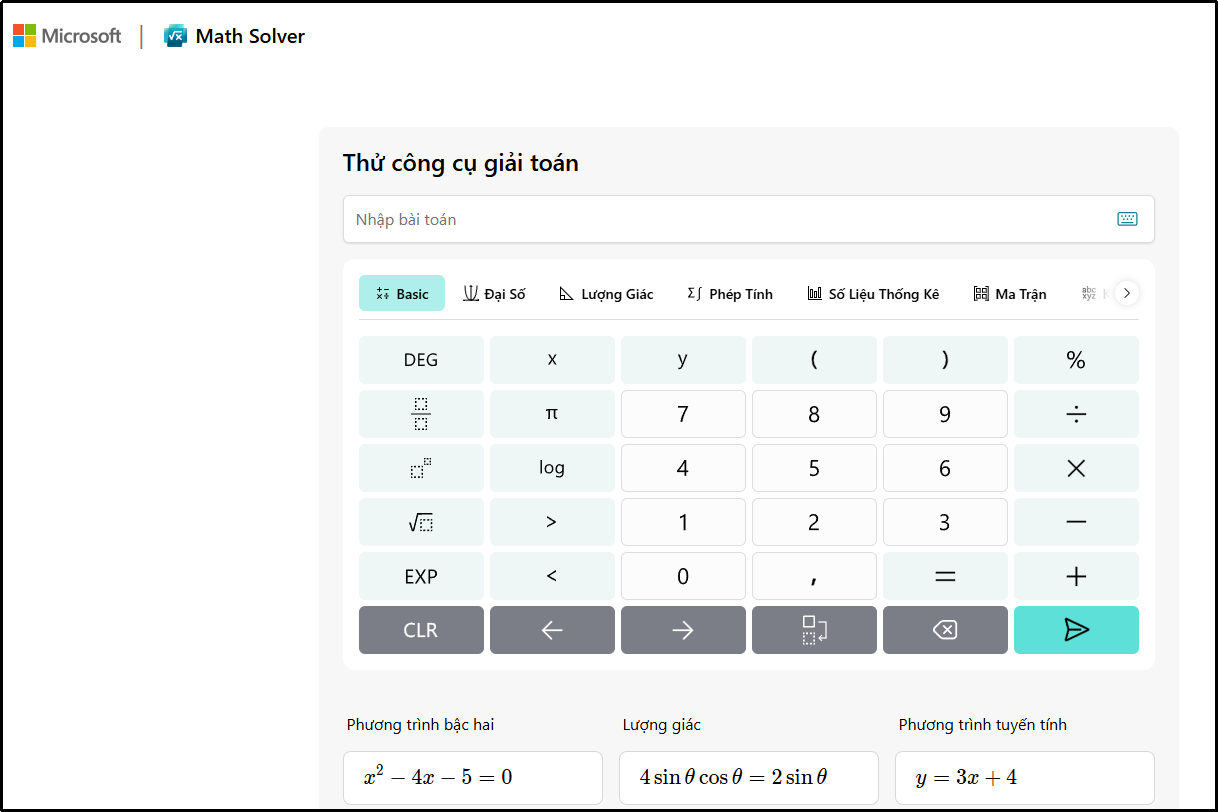The image size is (1218, 812).
Task: Switch to the Ma Trận tab
Action: coord(1009,292)
